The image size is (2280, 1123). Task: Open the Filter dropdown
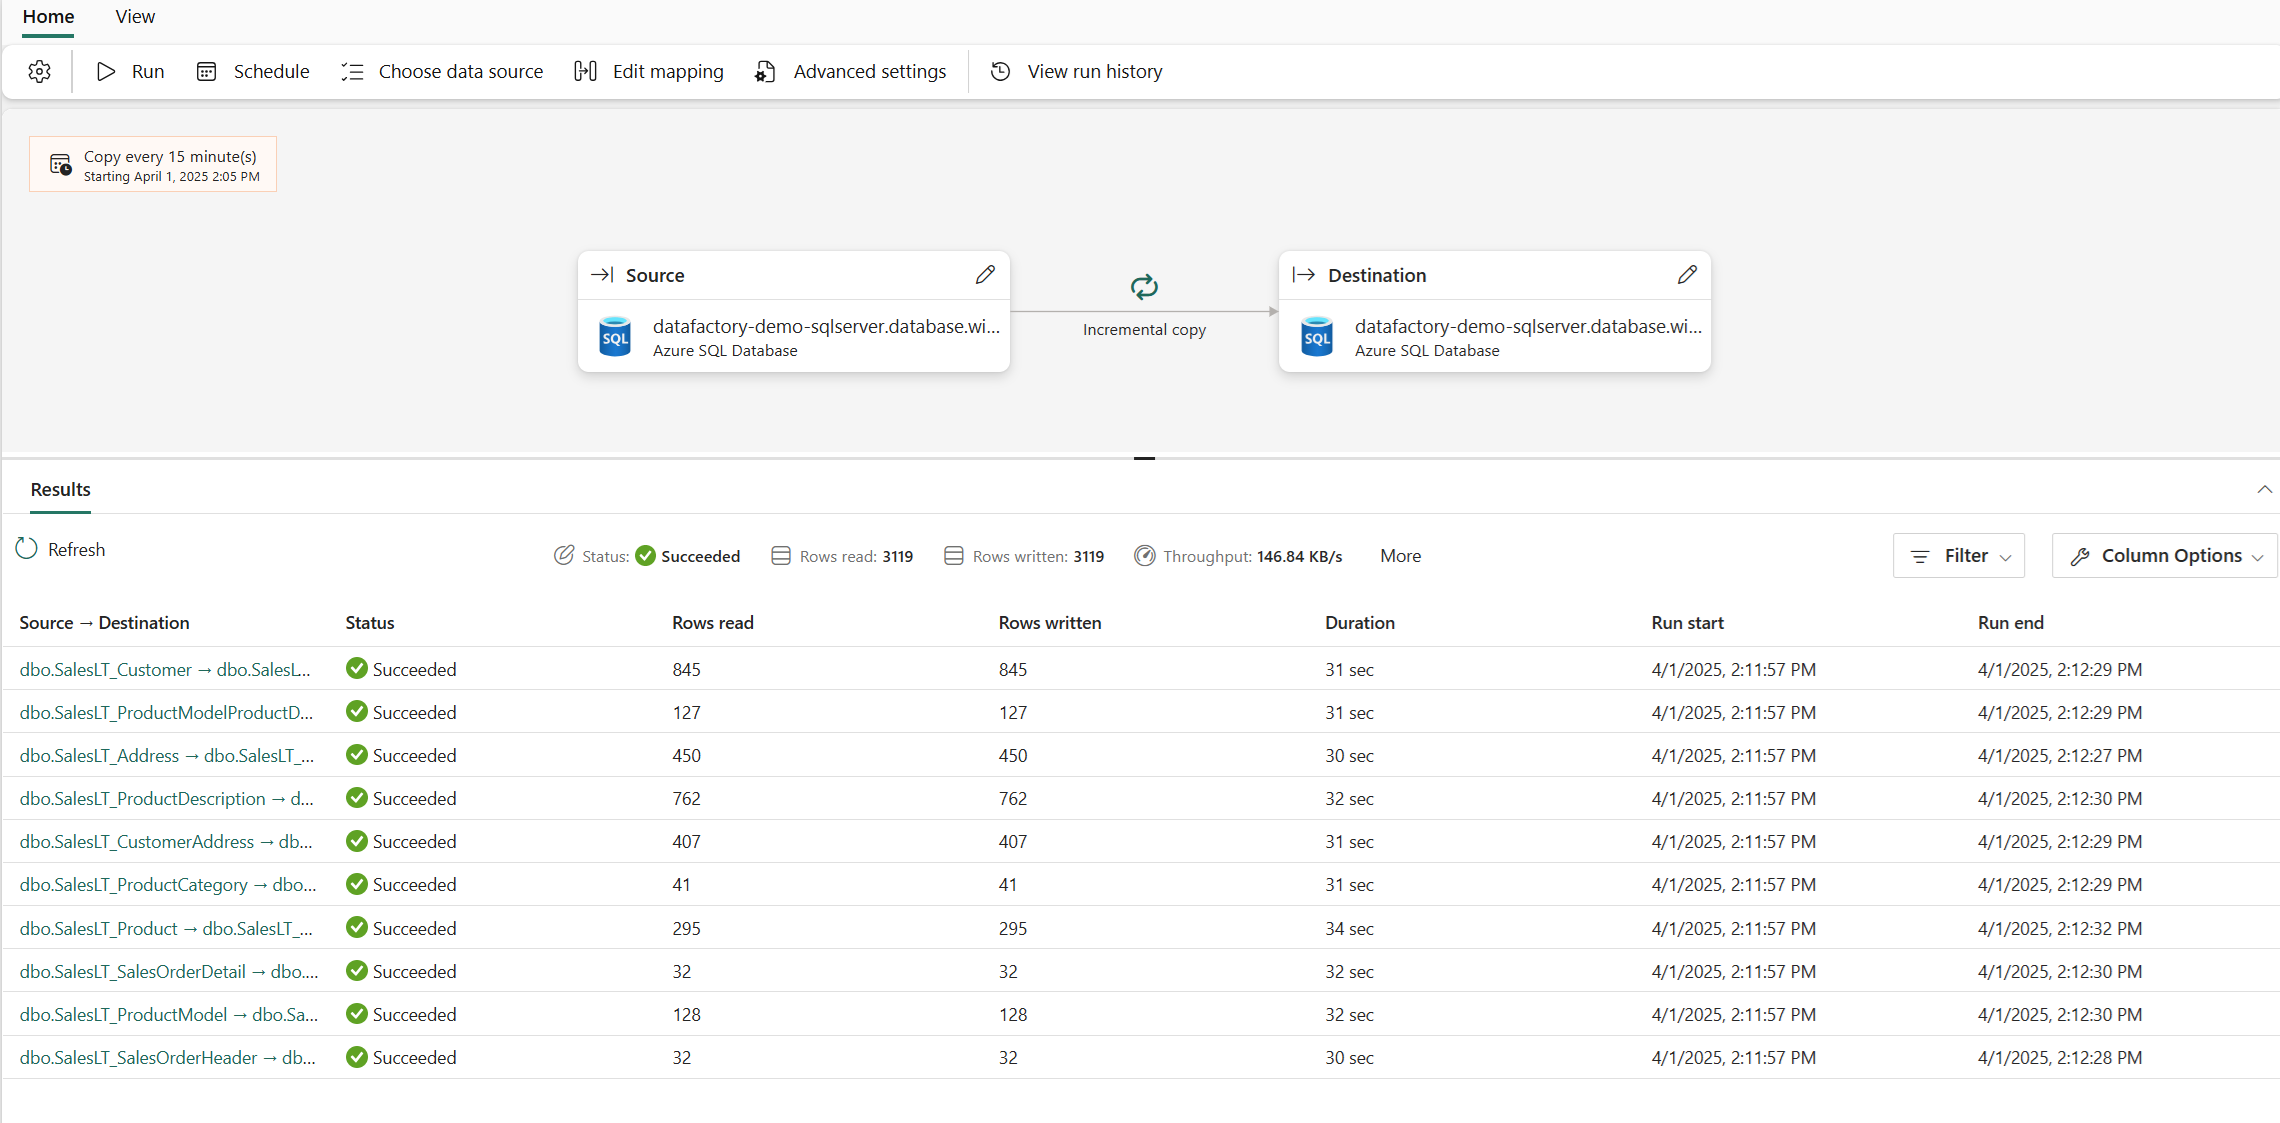click(x=1958, y=555)
